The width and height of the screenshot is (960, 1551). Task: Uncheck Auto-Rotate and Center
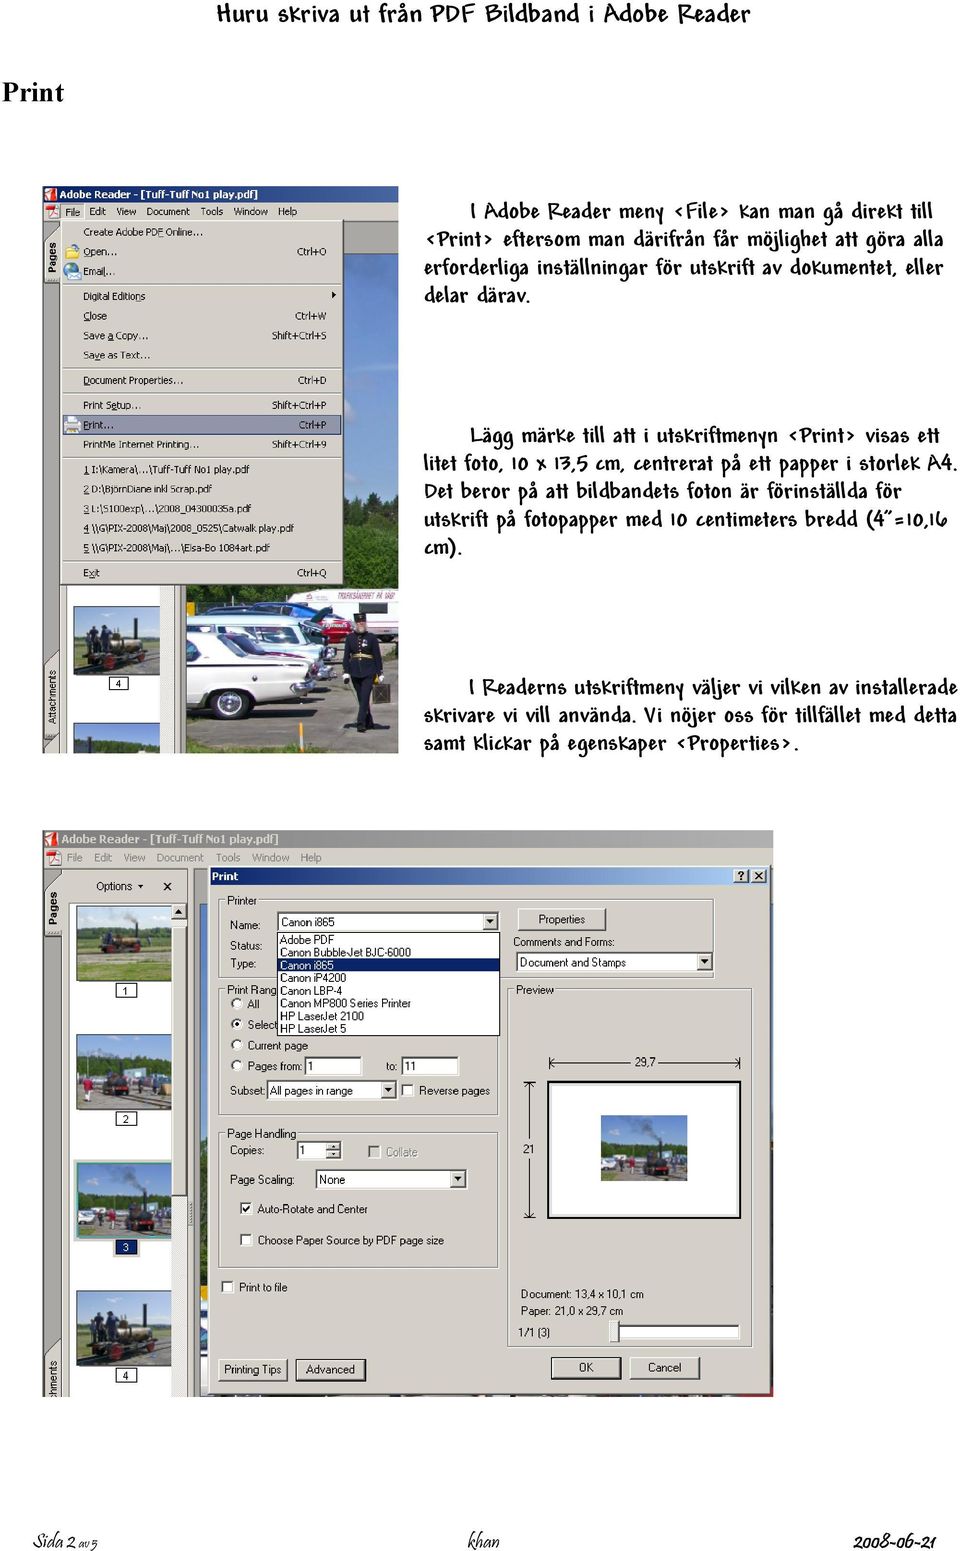(246, 1208)
